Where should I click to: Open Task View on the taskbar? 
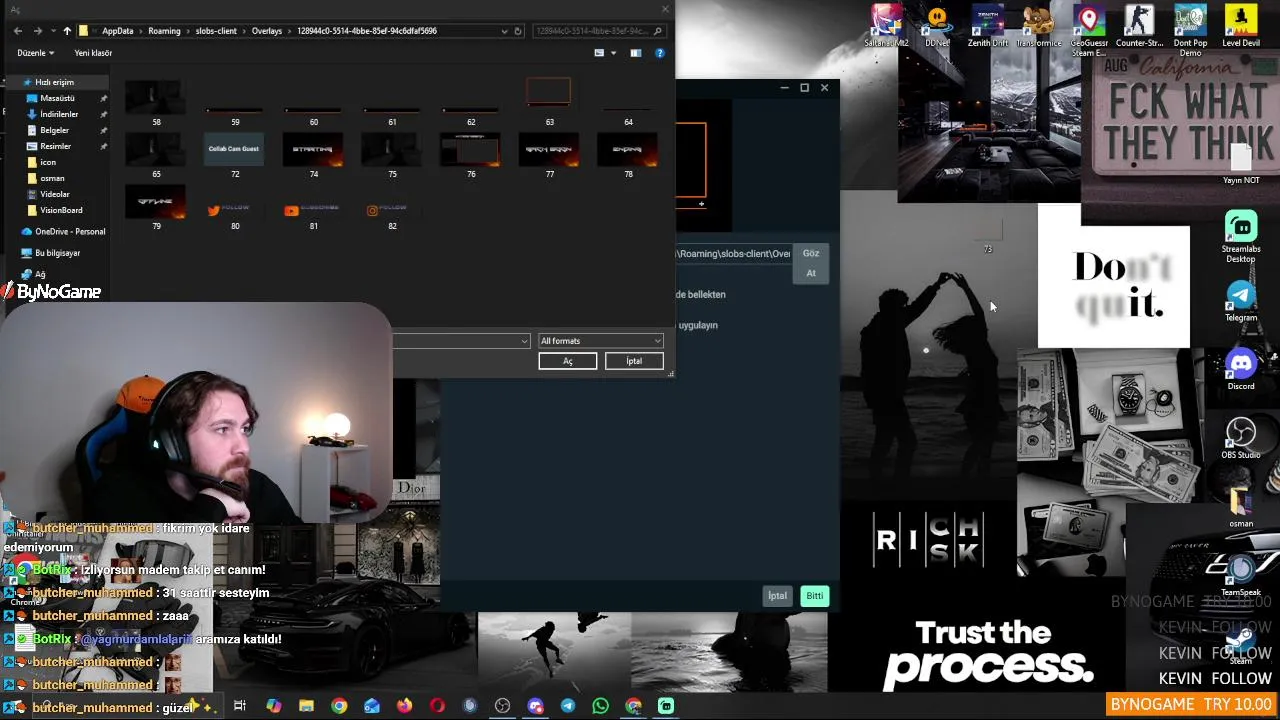pos(240,706)
